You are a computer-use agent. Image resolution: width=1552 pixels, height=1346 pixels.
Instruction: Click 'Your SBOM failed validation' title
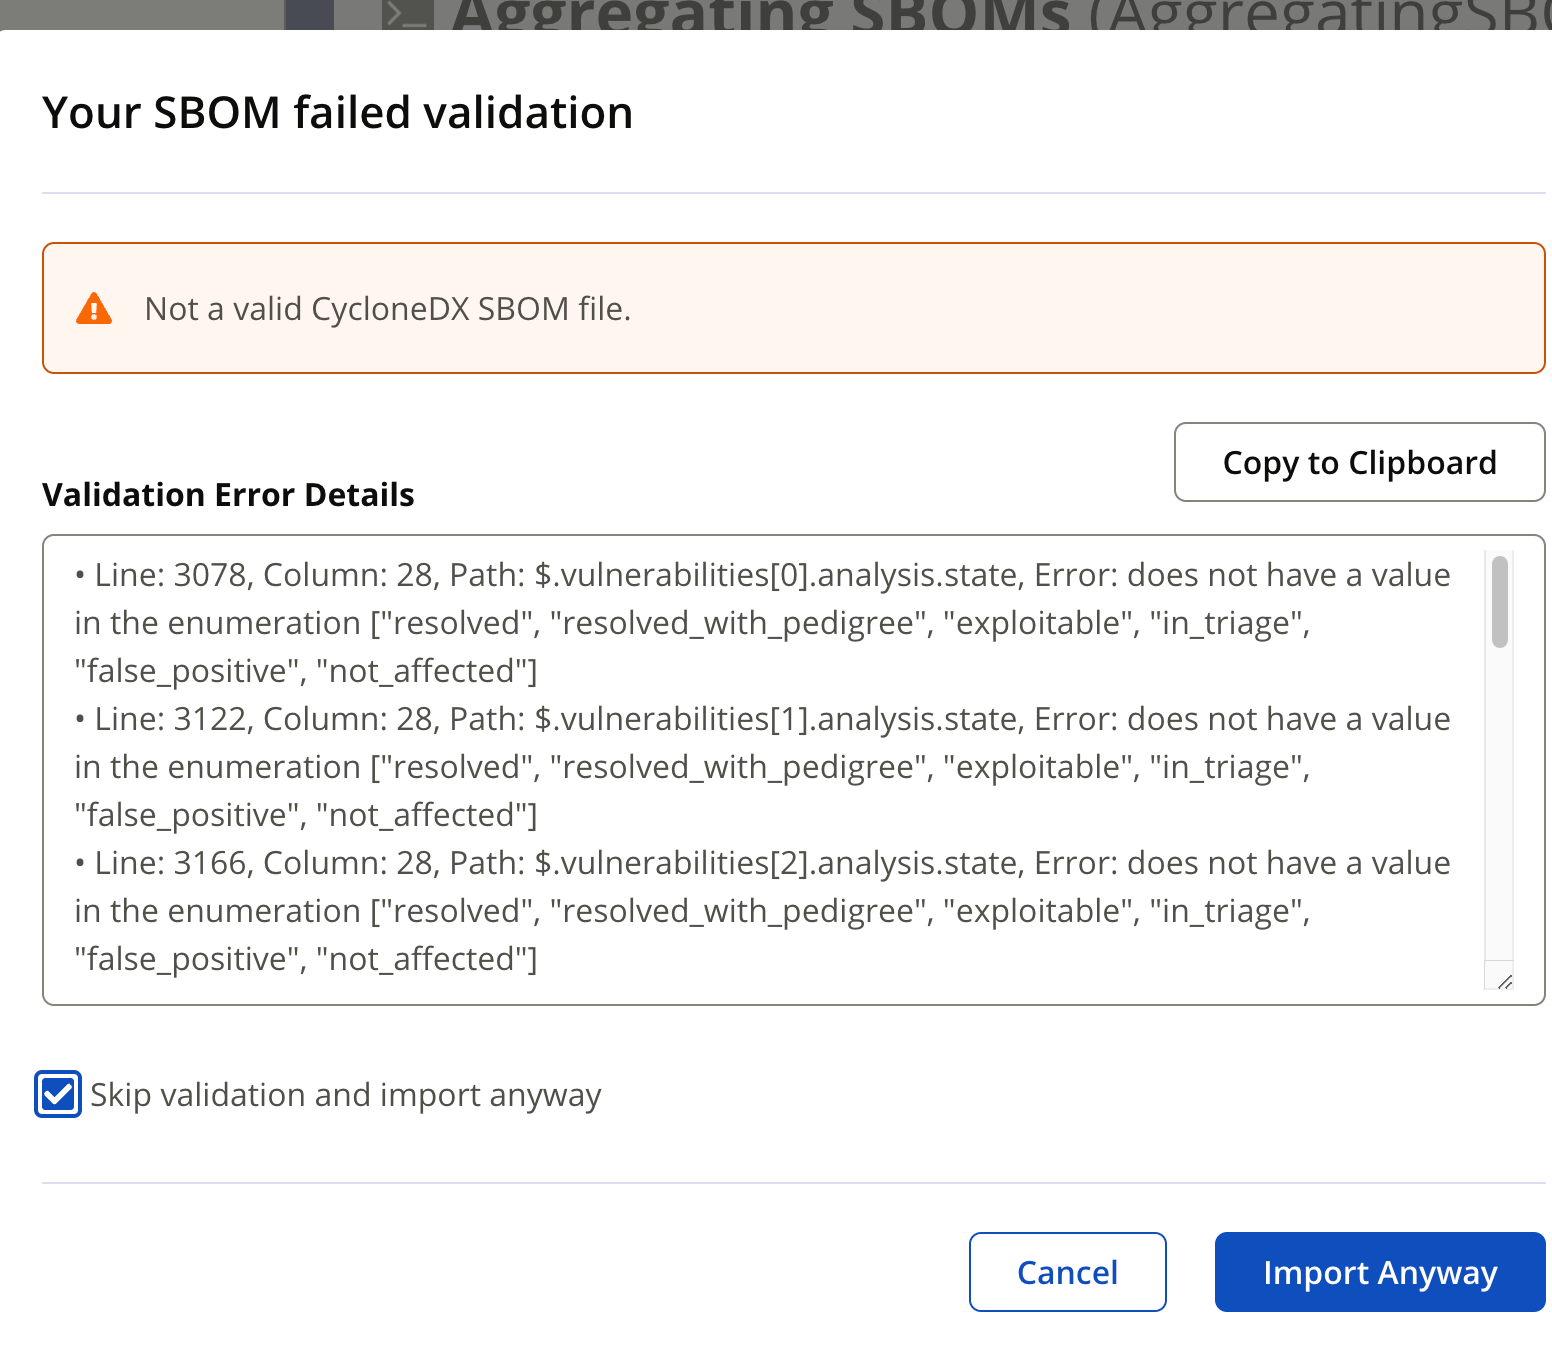click(338, 112)
